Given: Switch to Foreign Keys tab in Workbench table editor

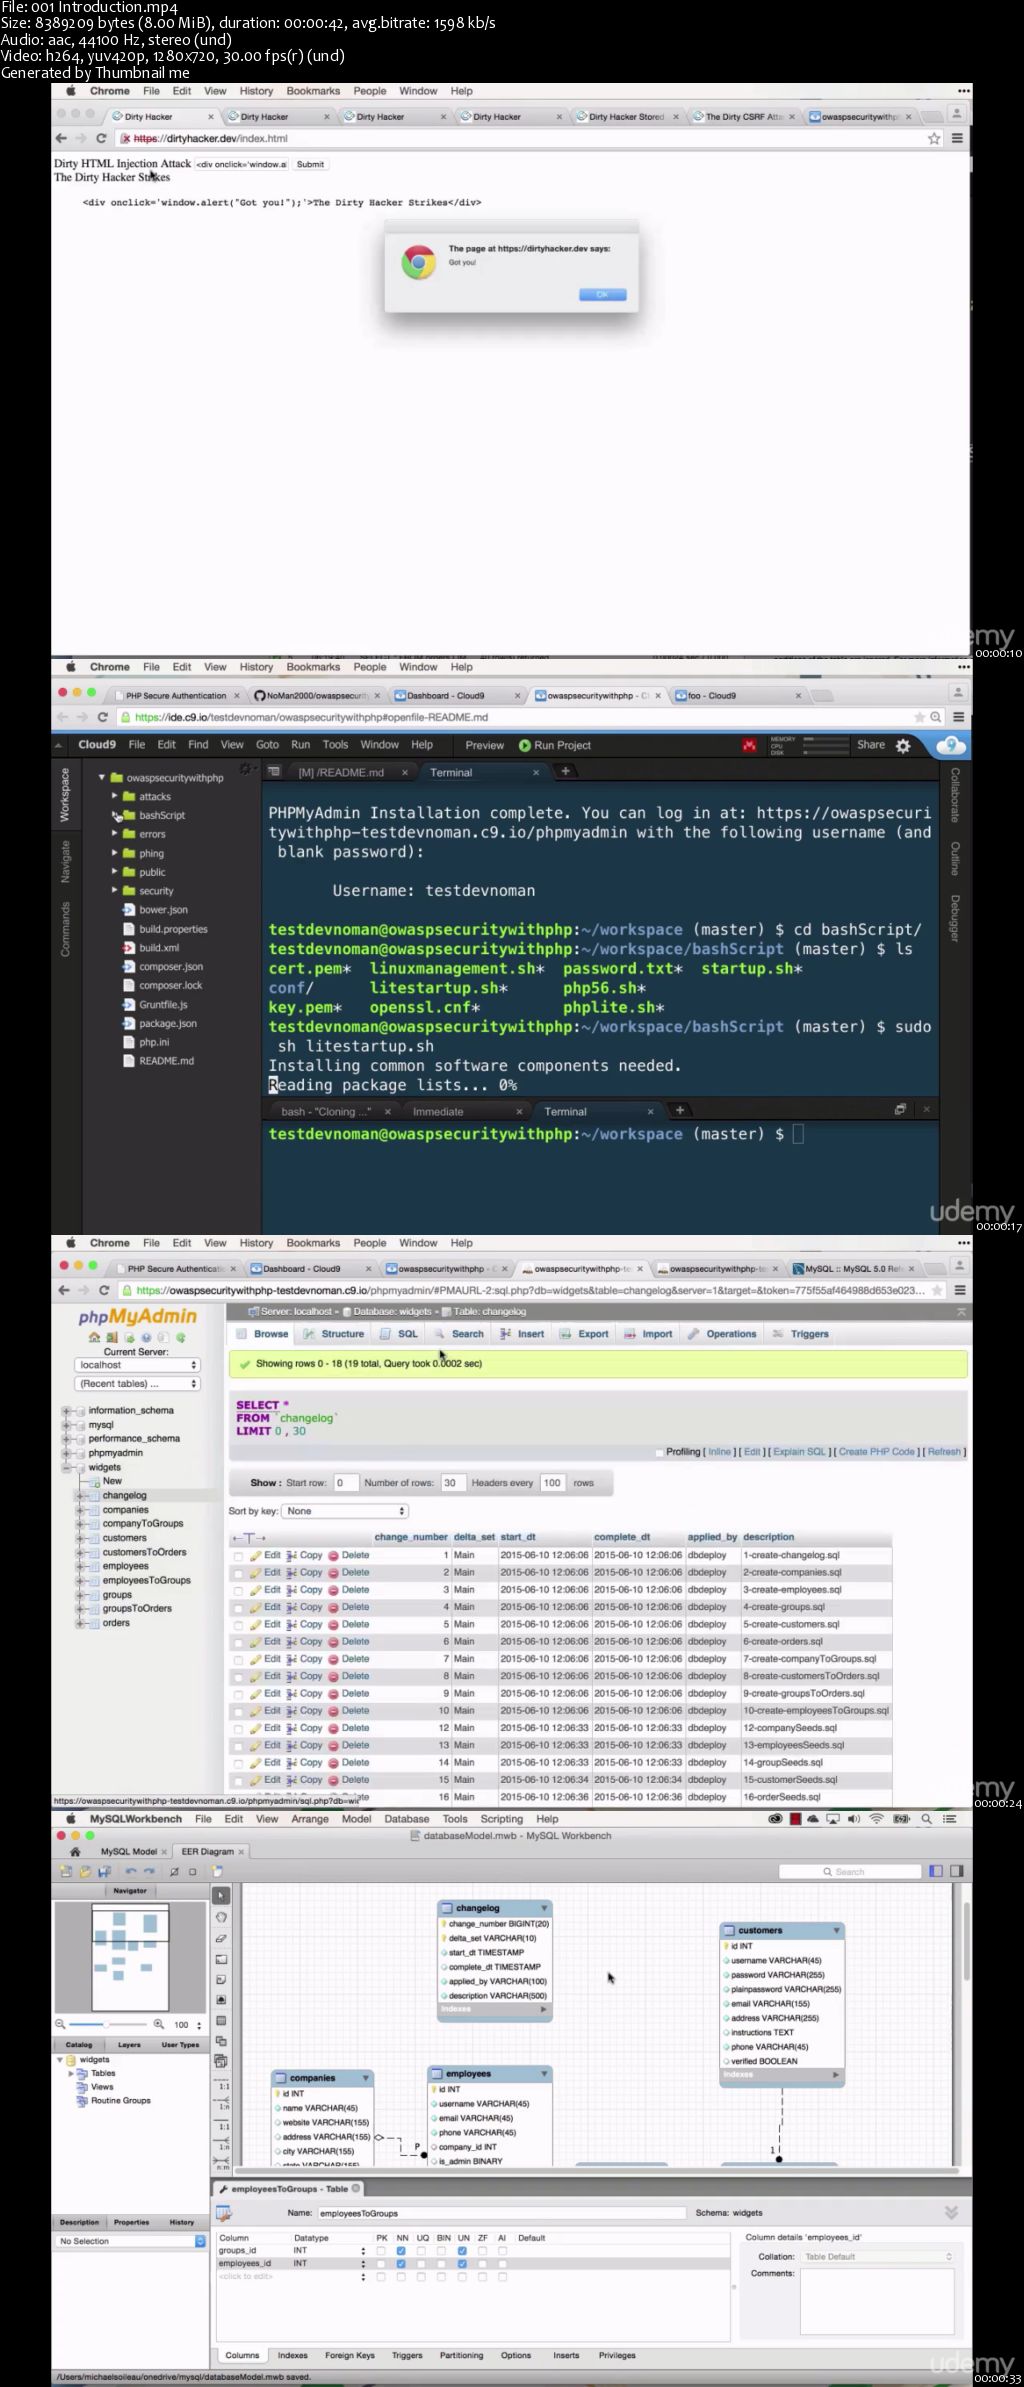Looking at the screenshot, I should click(x=350, y=2355).
